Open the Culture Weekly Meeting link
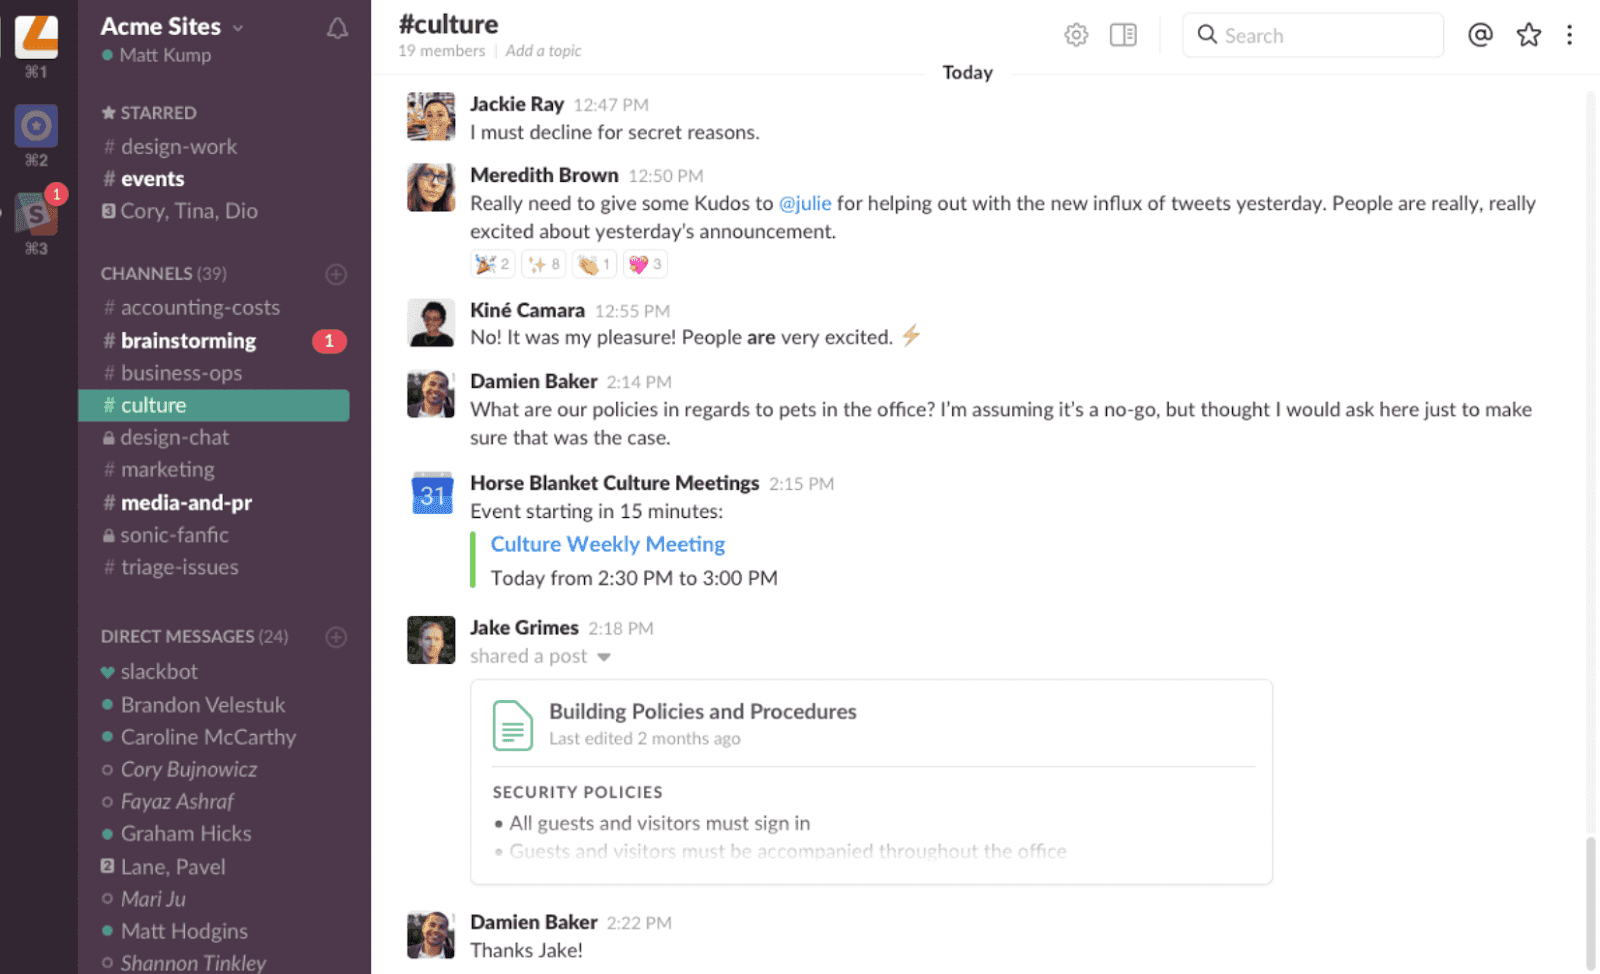 click(x=608, y=544)
